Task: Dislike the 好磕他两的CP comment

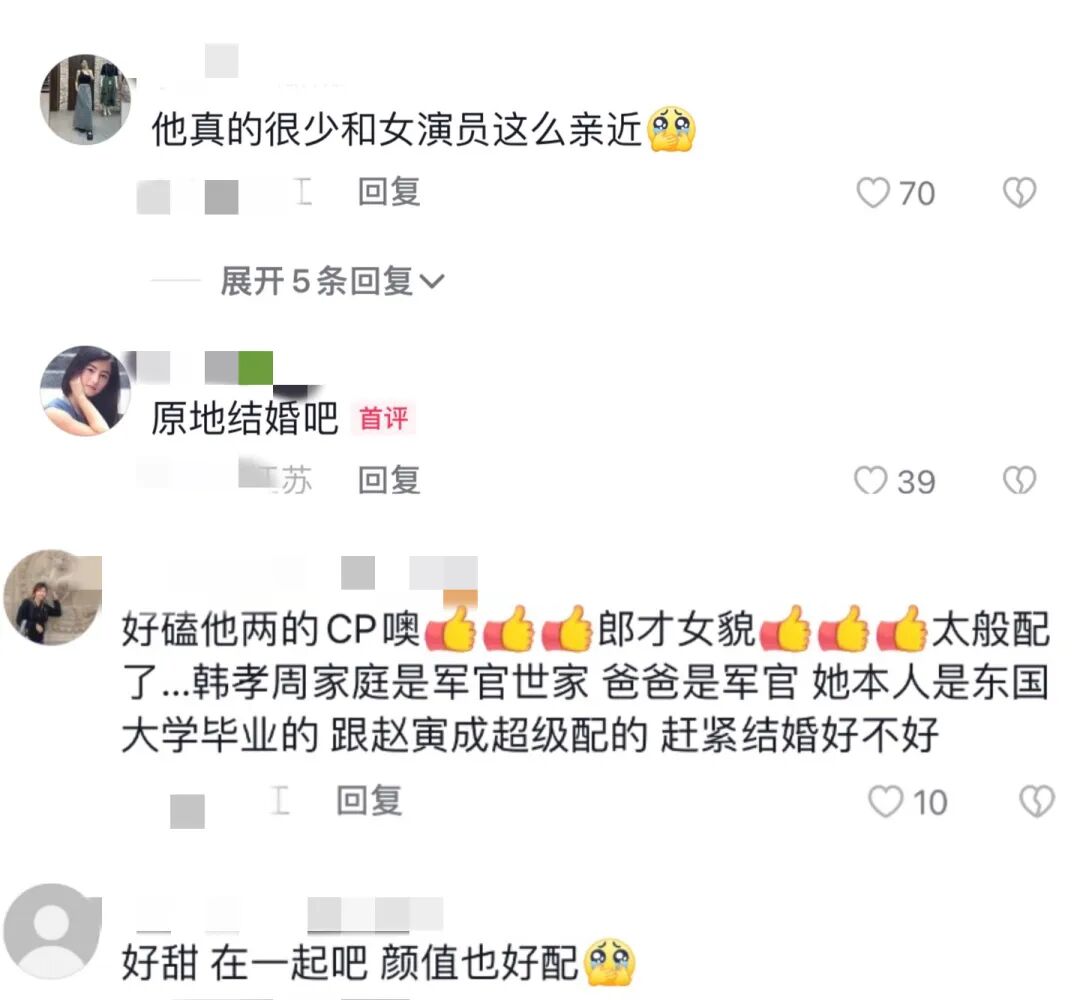Action: 1037,802
